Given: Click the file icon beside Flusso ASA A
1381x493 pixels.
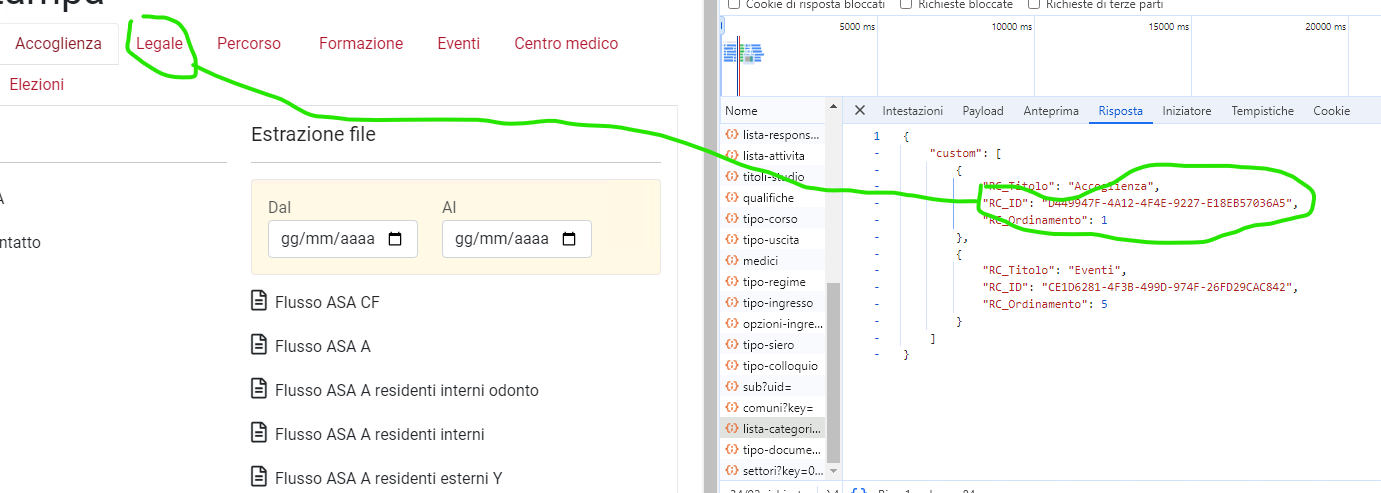Looking at the screenshot, I should pyautogui.click(x=259, y=346).
